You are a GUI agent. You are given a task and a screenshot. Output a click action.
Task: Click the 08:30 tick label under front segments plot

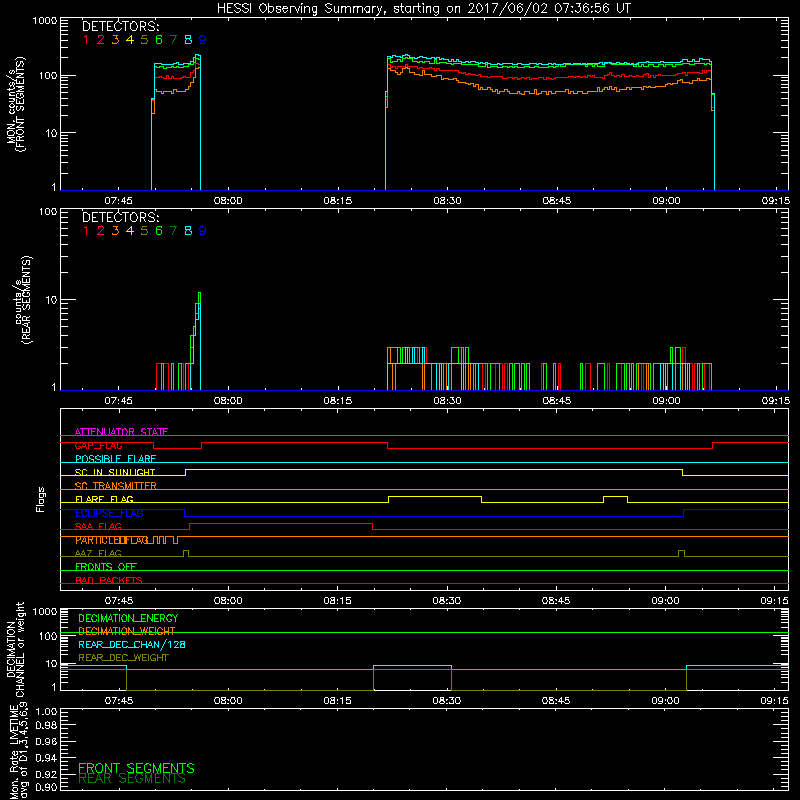(x=447, y=201)
